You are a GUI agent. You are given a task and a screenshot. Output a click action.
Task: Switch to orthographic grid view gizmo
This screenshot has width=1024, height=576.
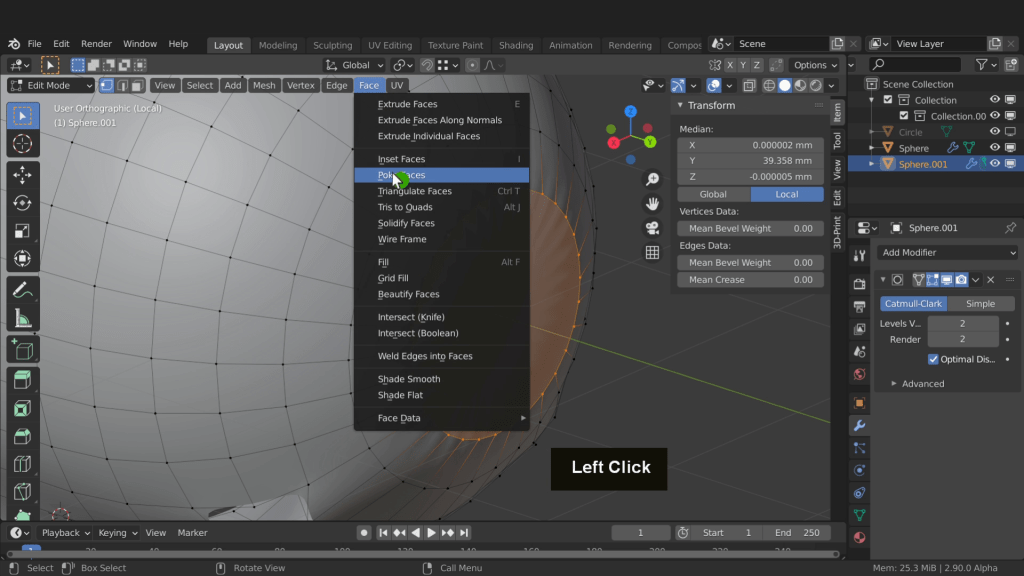(652, 253)
